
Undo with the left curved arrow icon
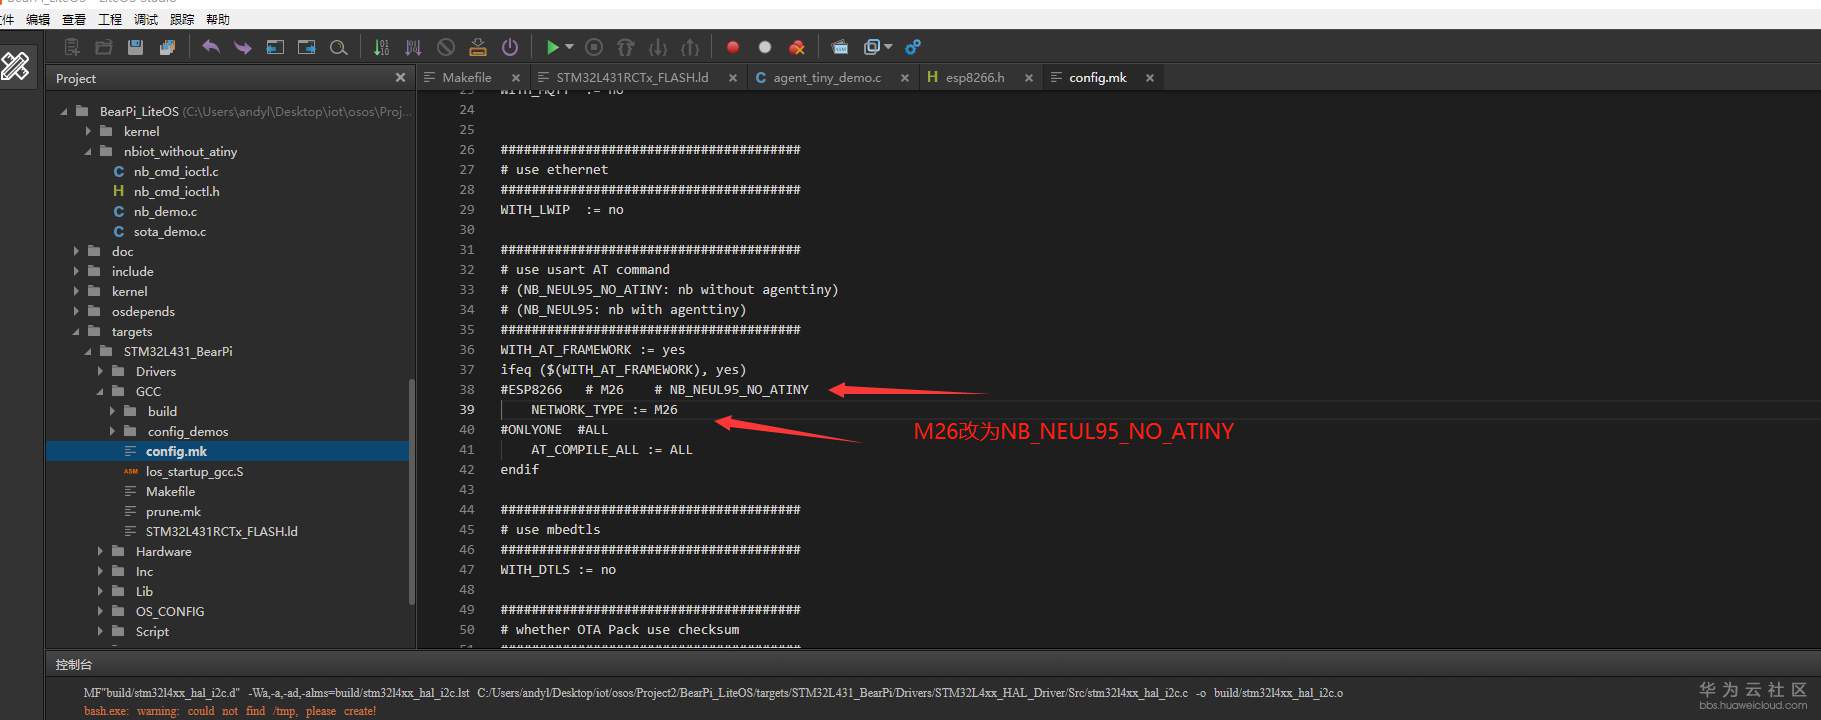click(211, 47)
